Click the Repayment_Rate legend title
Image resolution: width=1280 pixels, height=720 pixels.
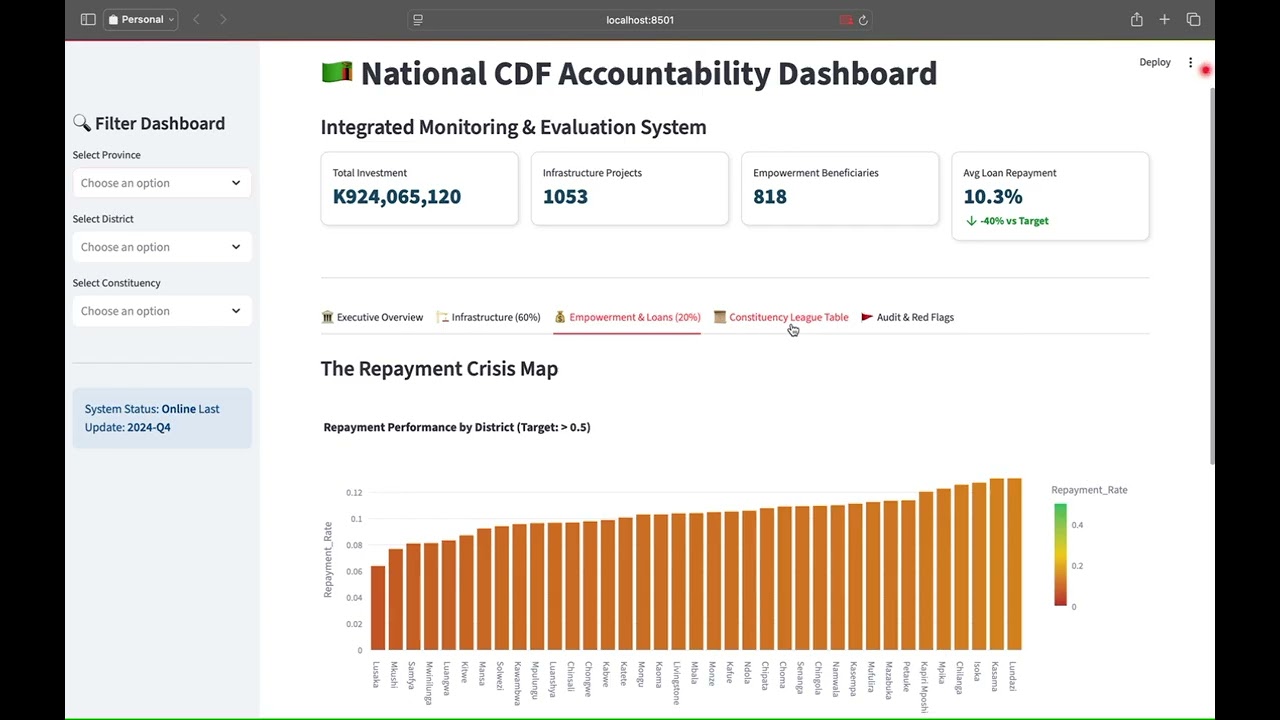click(x=1089, y=490)
